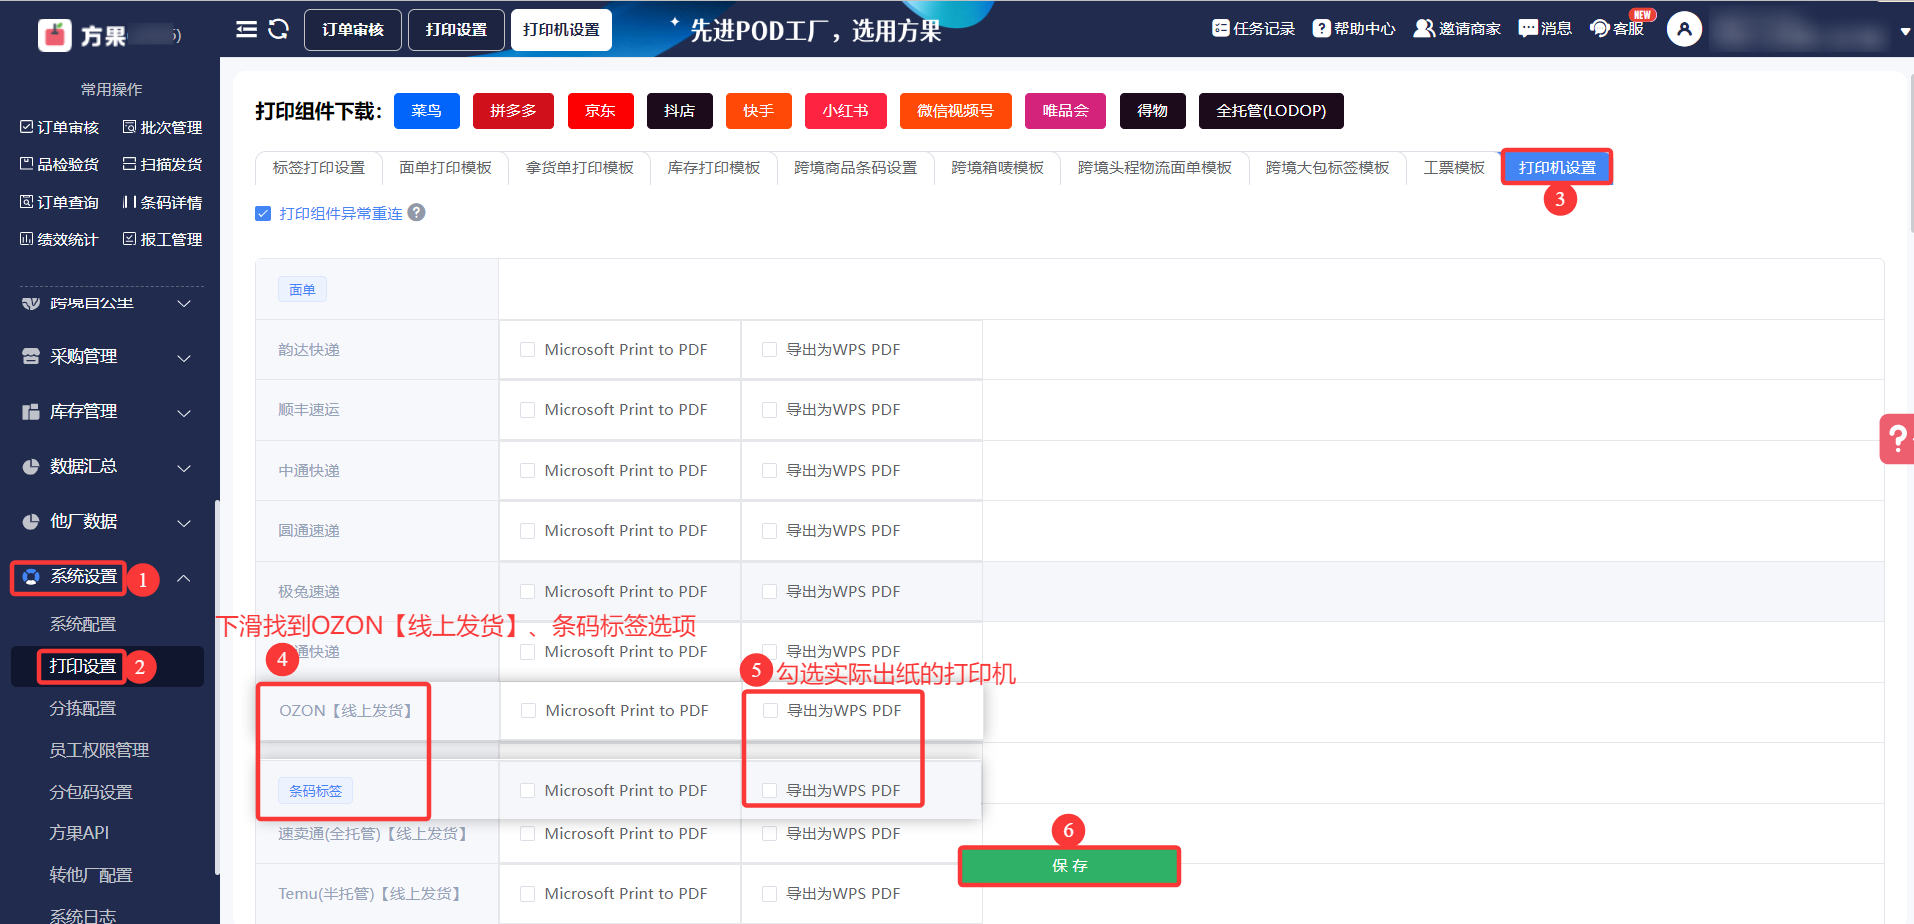Open the account dropdown arrow at top right
Screen dimensions: 1914x924
[1905, 31]
